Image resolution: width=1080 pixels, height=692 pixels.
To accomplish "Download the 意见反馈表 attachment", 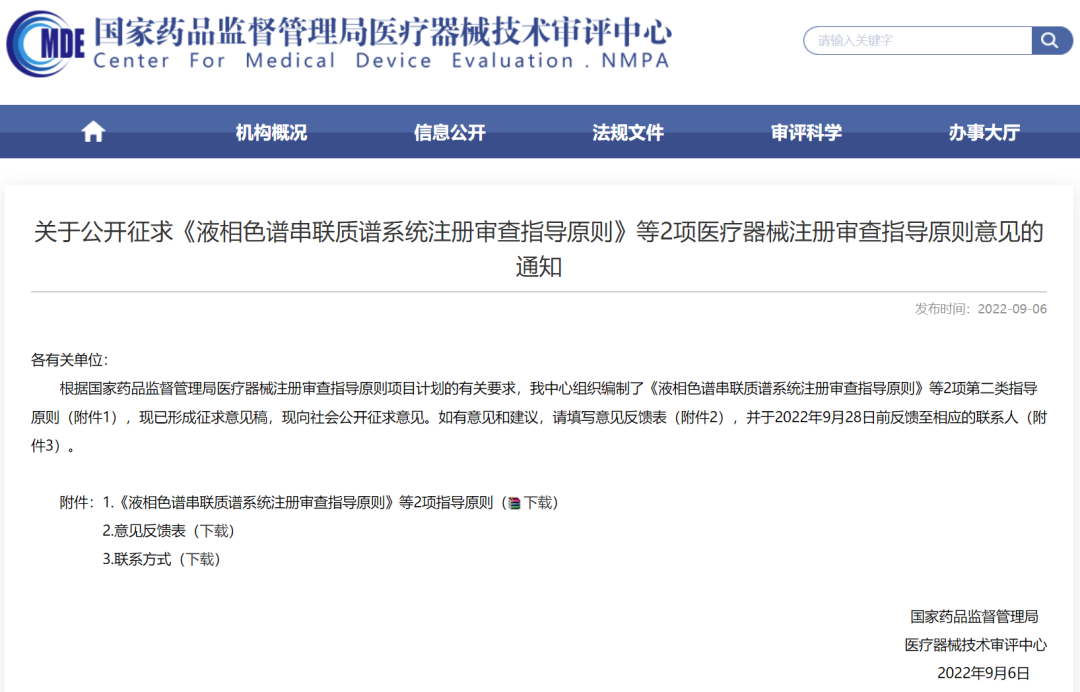I will (x=214, y=531).
